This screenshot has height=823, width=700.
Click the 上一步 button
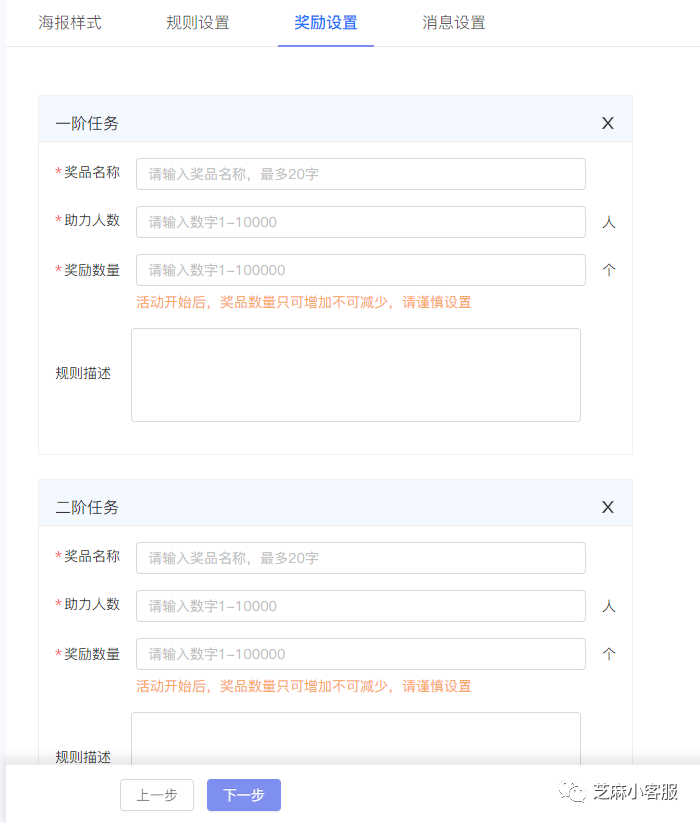coord(157,795)
